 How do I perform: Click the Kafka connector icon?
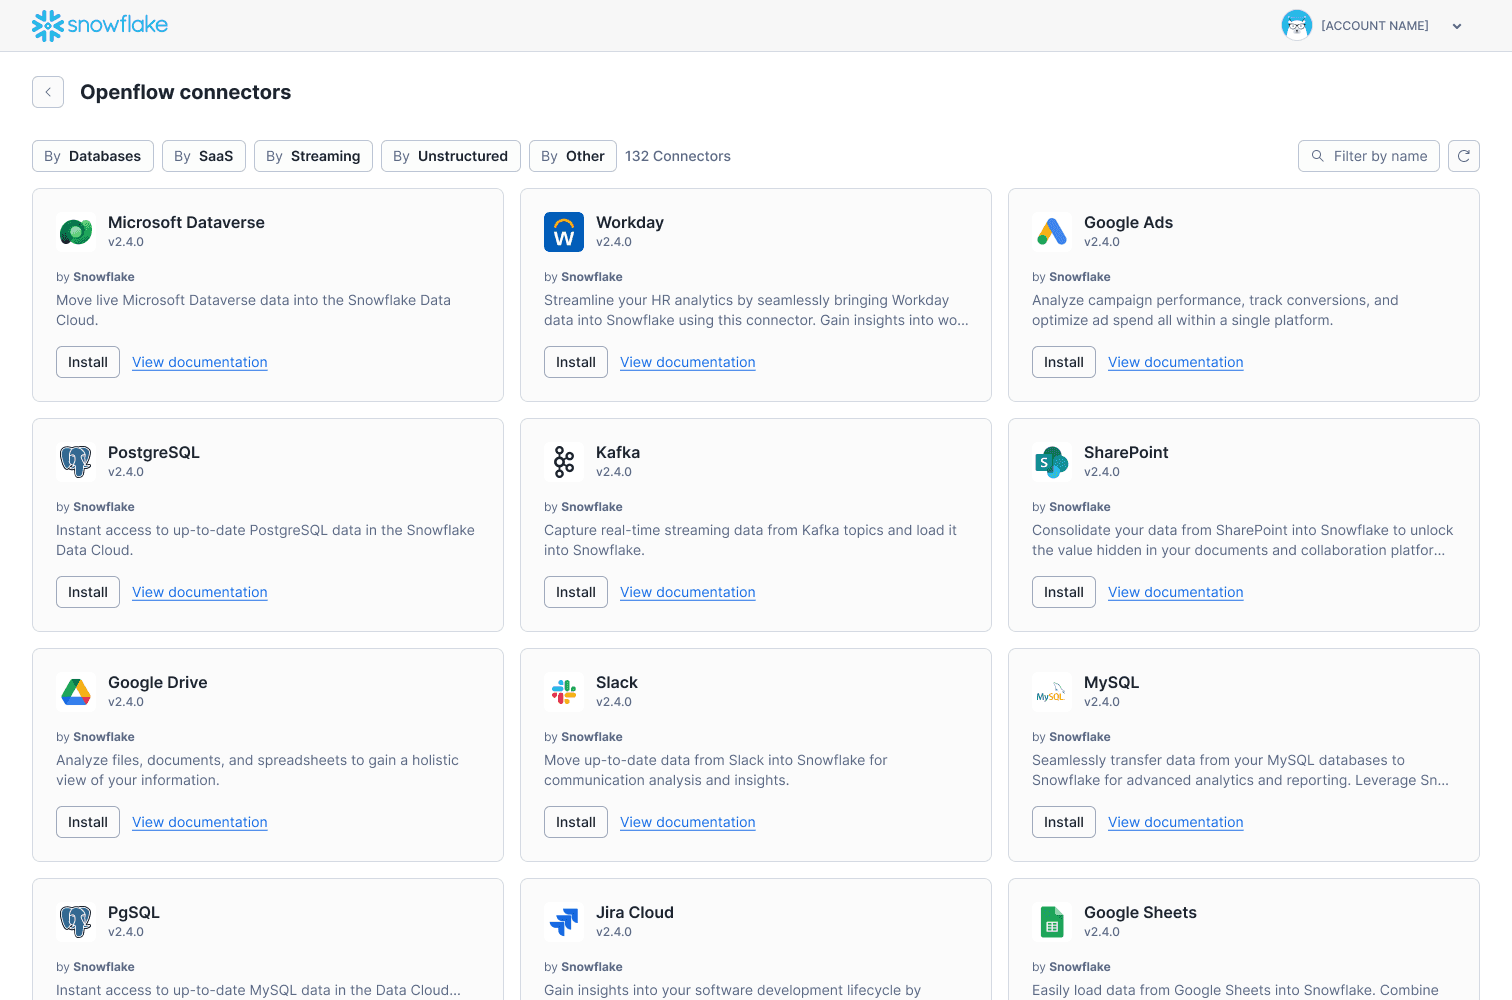pyautogui.click(x=564, y=462)
